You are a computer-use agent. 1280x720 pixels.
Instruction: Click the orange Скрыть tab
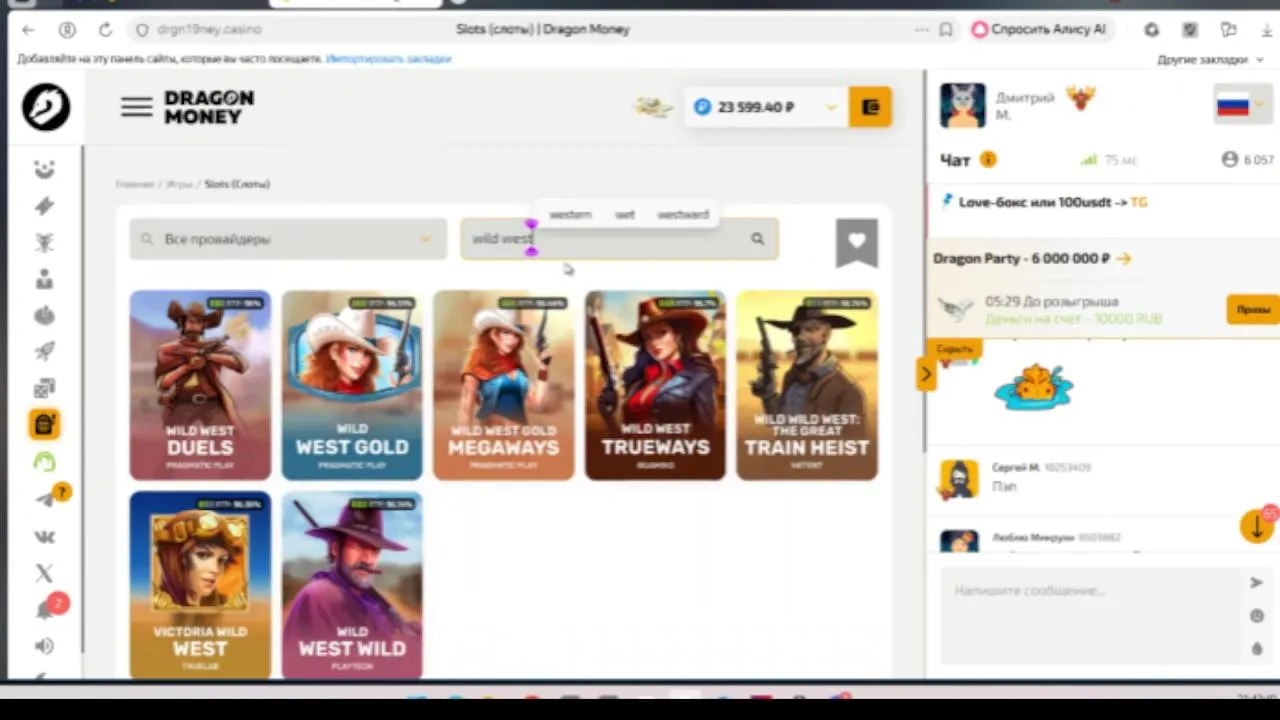955,349
